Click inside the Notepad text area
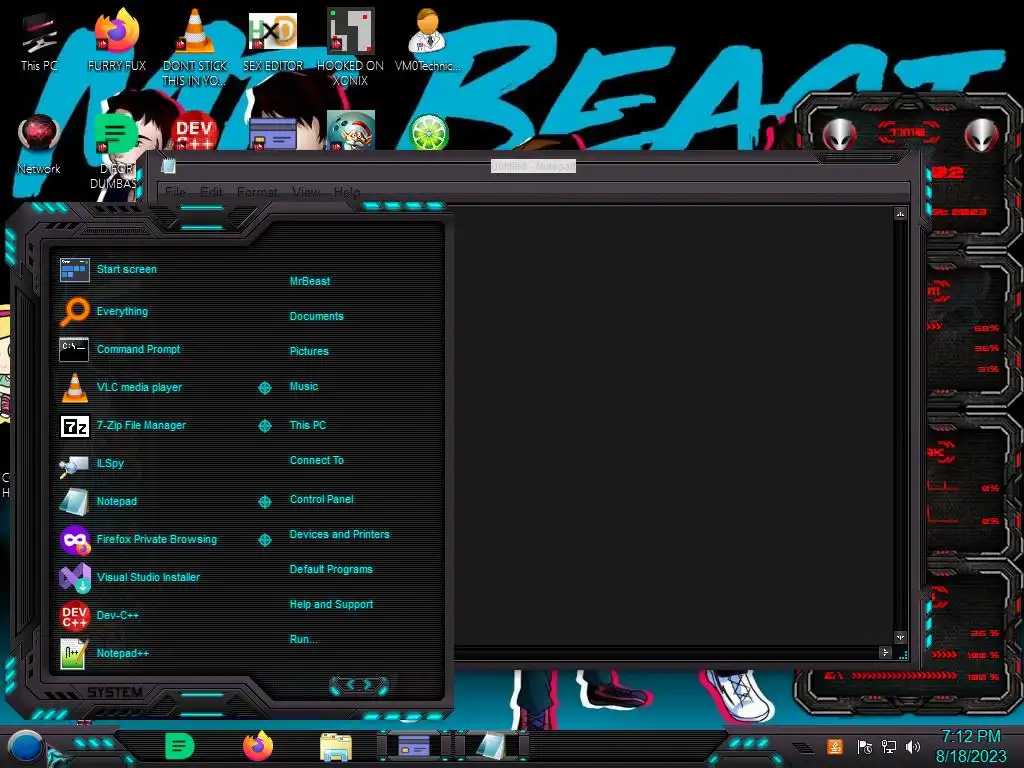 coord(673,424)
